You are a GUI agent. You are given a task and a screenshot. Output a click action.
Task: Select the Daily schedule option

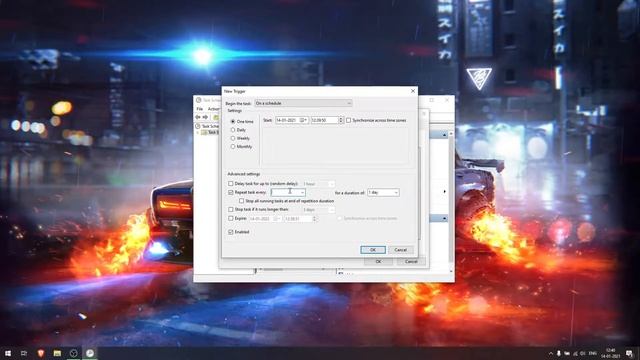pyautogui.click(x=233, y=130)
